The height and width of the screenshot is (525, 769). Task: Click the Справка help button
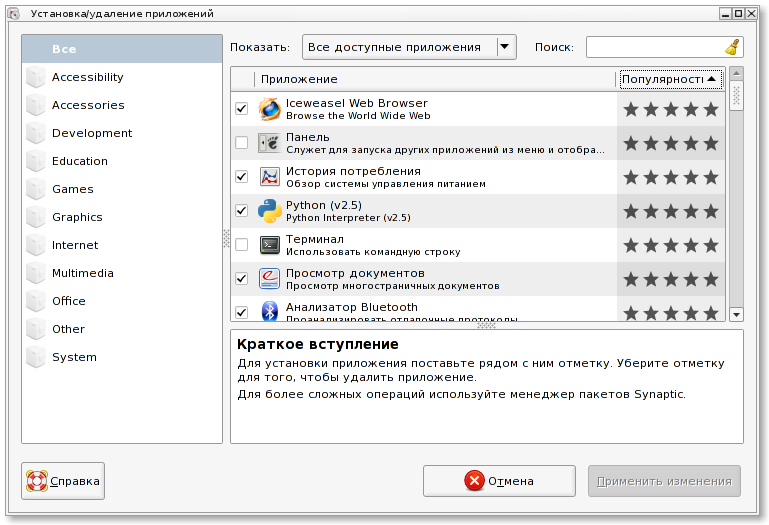coord(63,481)
